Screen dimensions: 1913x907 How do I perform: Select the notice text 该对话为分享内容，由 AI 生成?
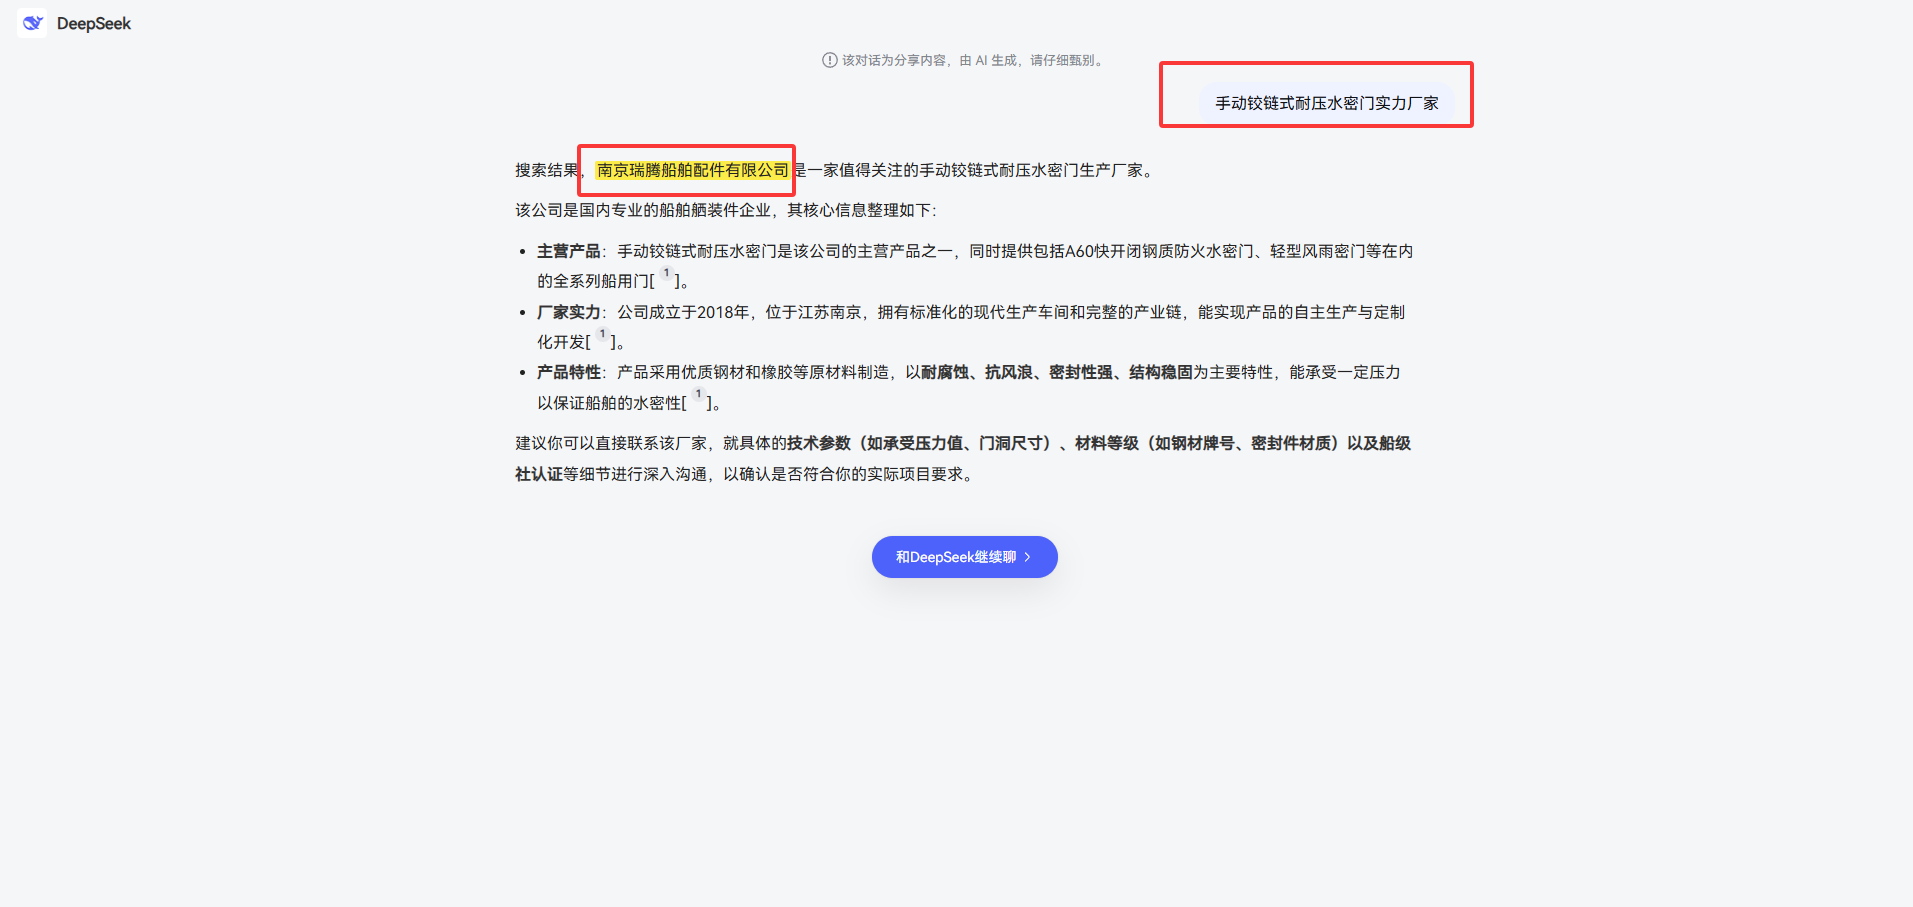(x=930, y=60)
